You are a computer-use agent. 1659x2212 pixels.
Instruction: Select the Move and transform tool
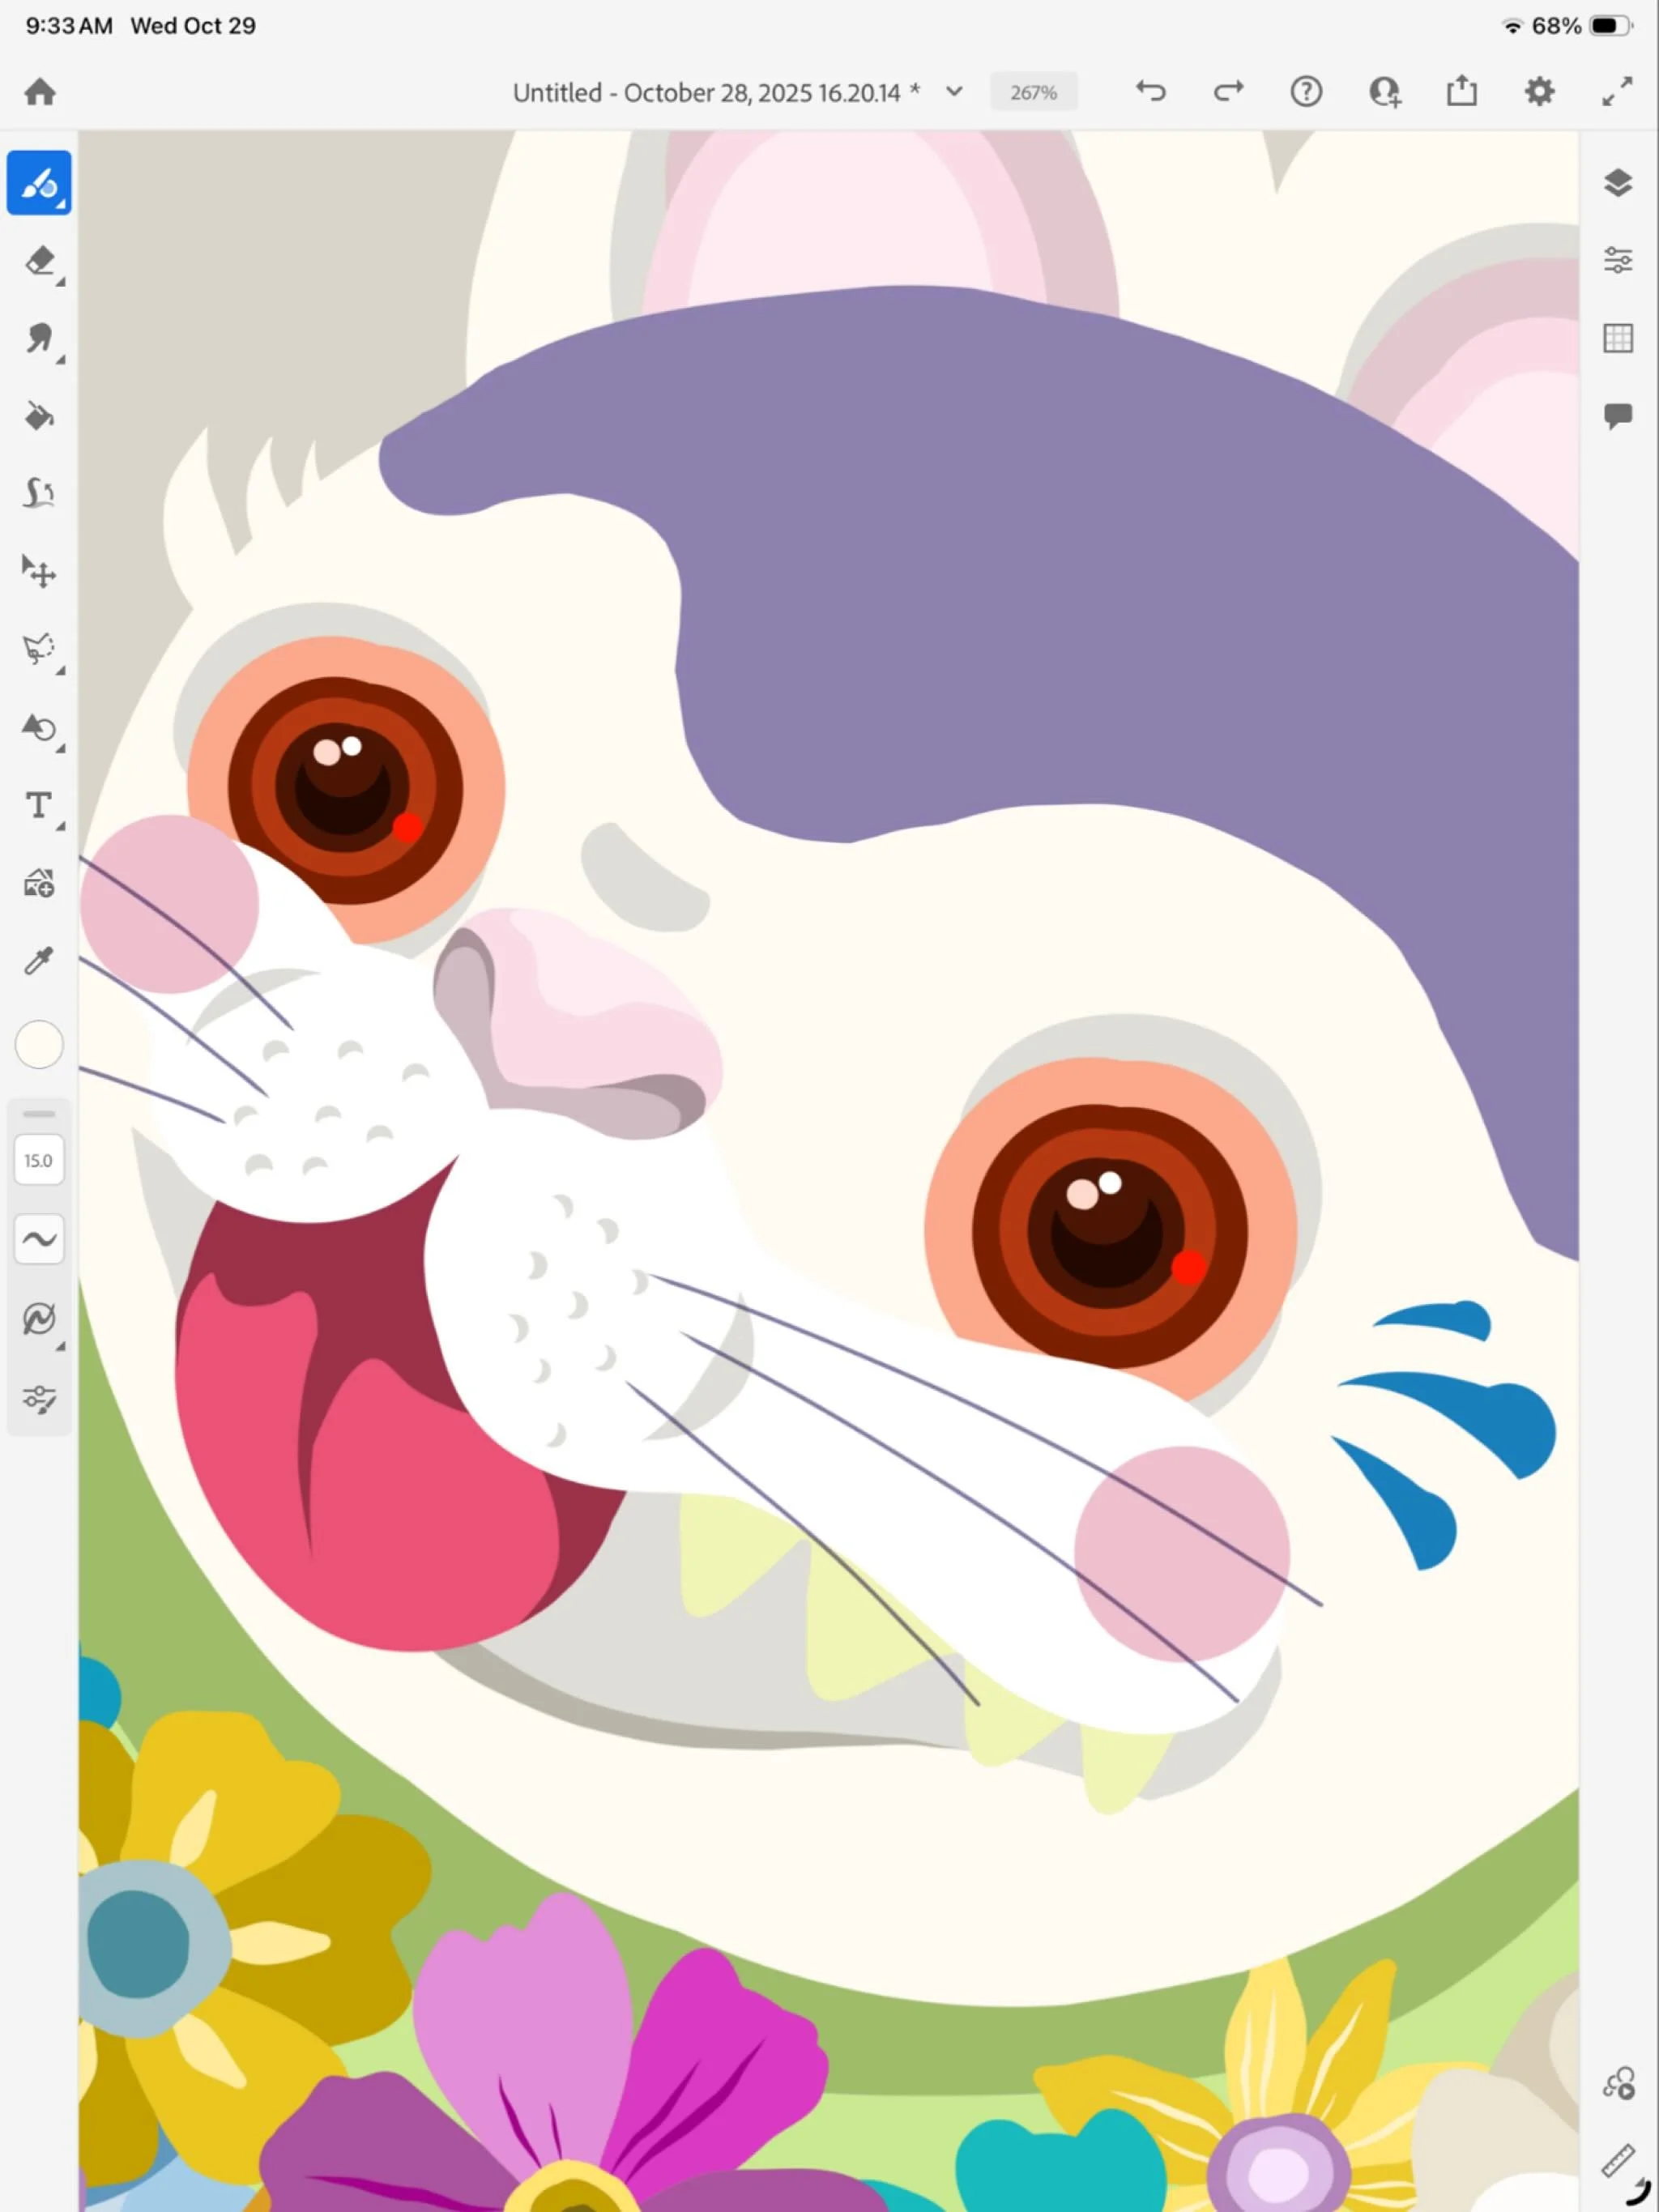pyautogui.click(x=40, y=572)
